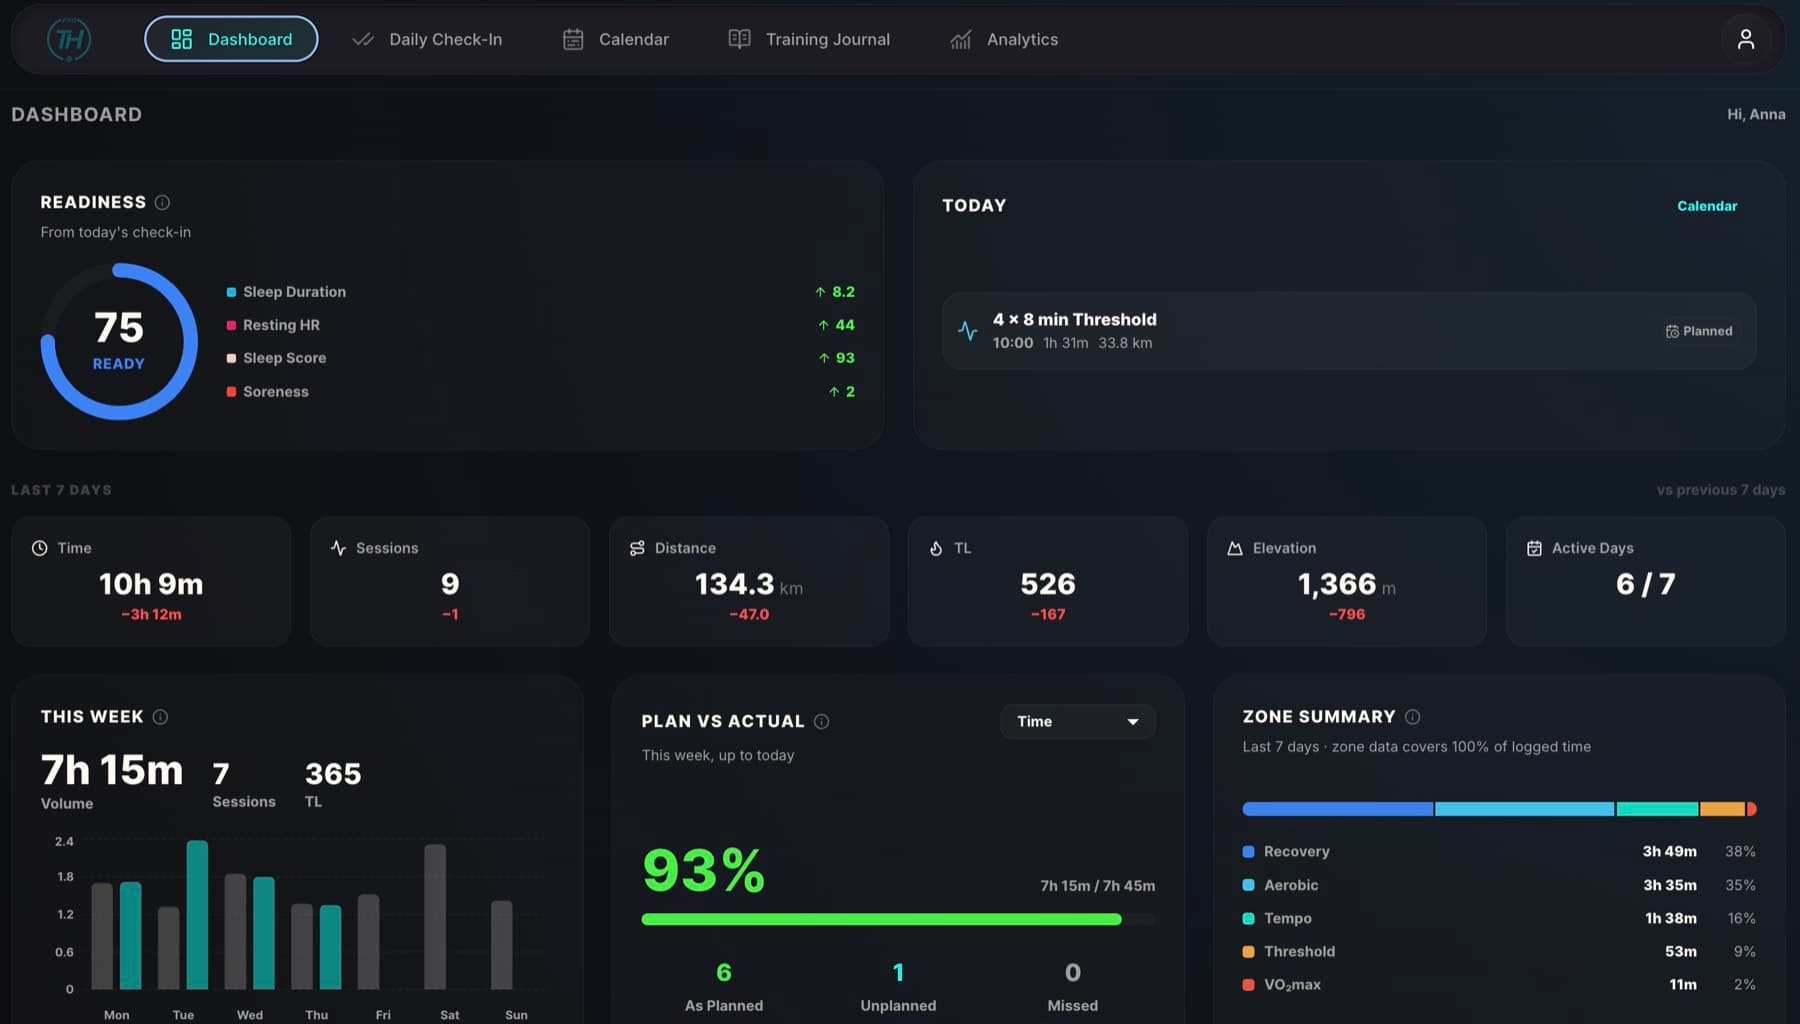Click the Planned calendar icon
The height and width of the screenshot is (1024, 1800).
coord(1672,331)
